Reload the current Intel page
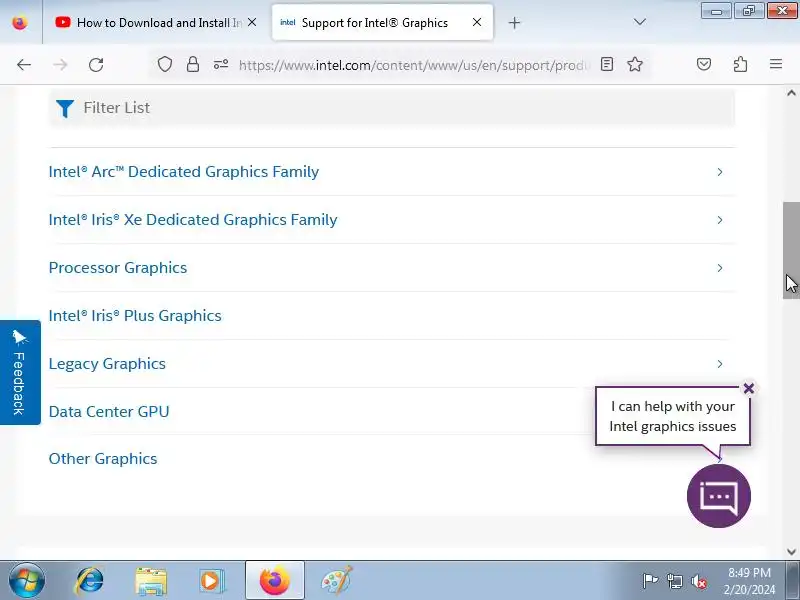The height and width of the screenshot is (600, 800). [x=96, y=65]
